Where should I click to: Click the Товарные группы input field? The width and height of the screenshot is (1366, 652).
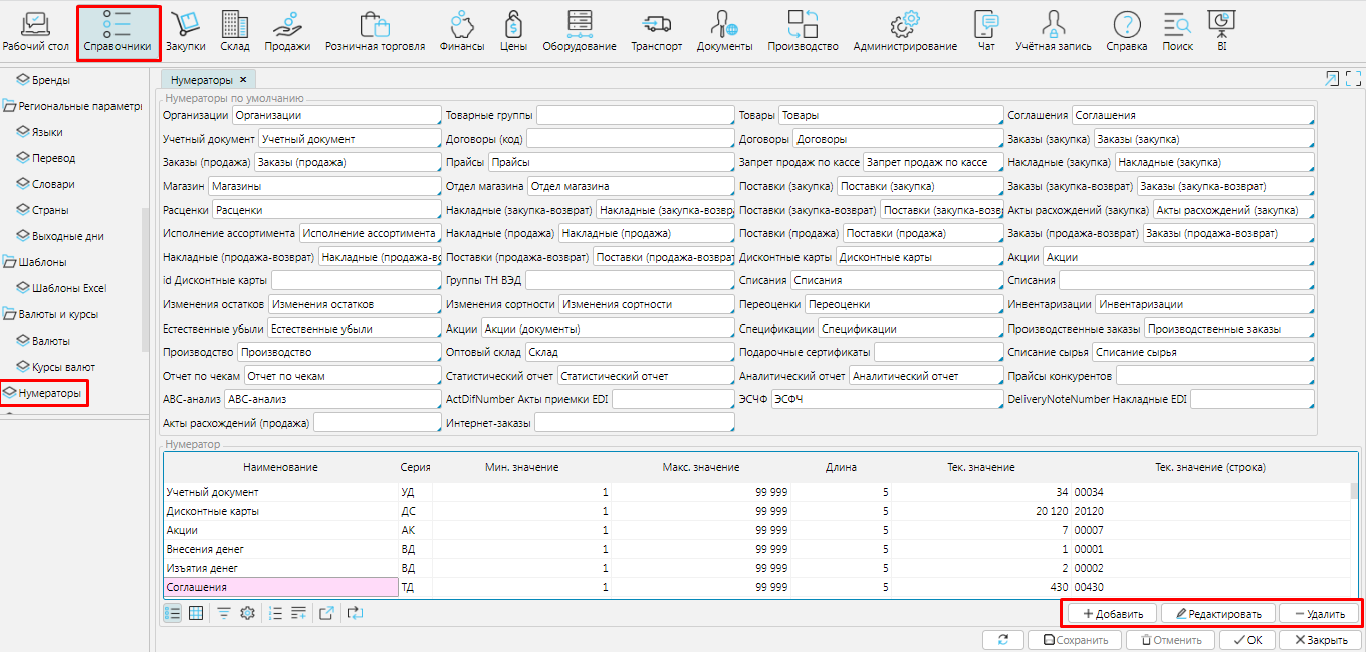(x=634, y=116)
